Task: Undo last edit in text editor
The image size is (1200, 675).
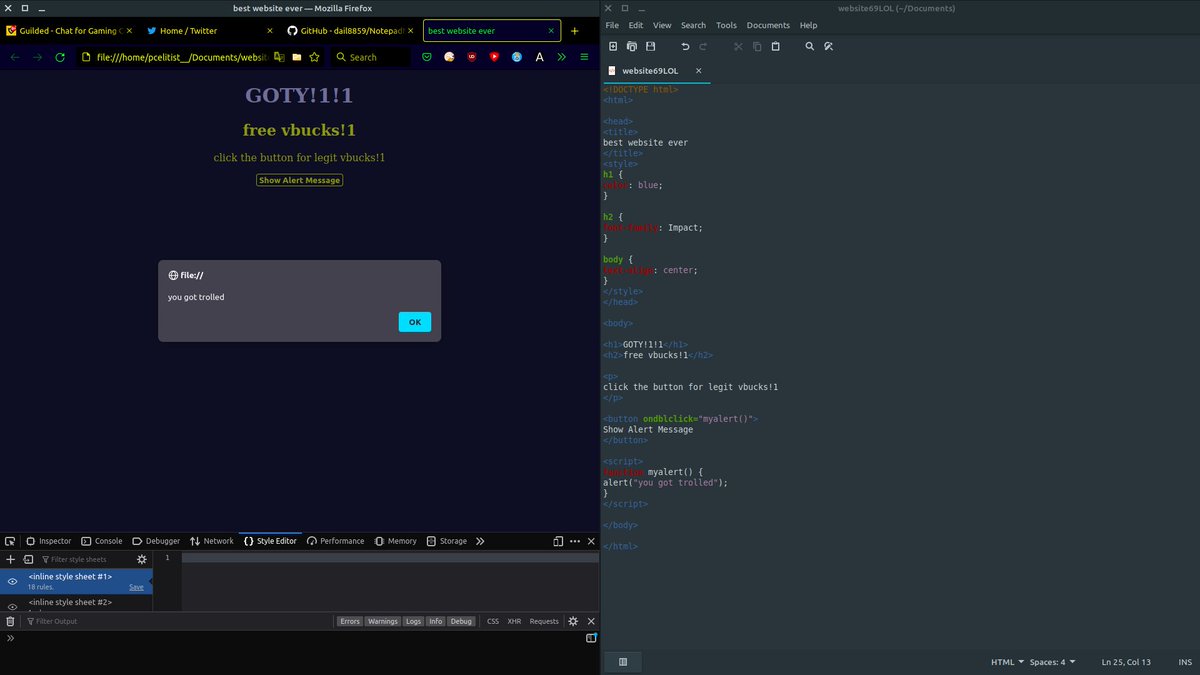Action: coord(685,46)
